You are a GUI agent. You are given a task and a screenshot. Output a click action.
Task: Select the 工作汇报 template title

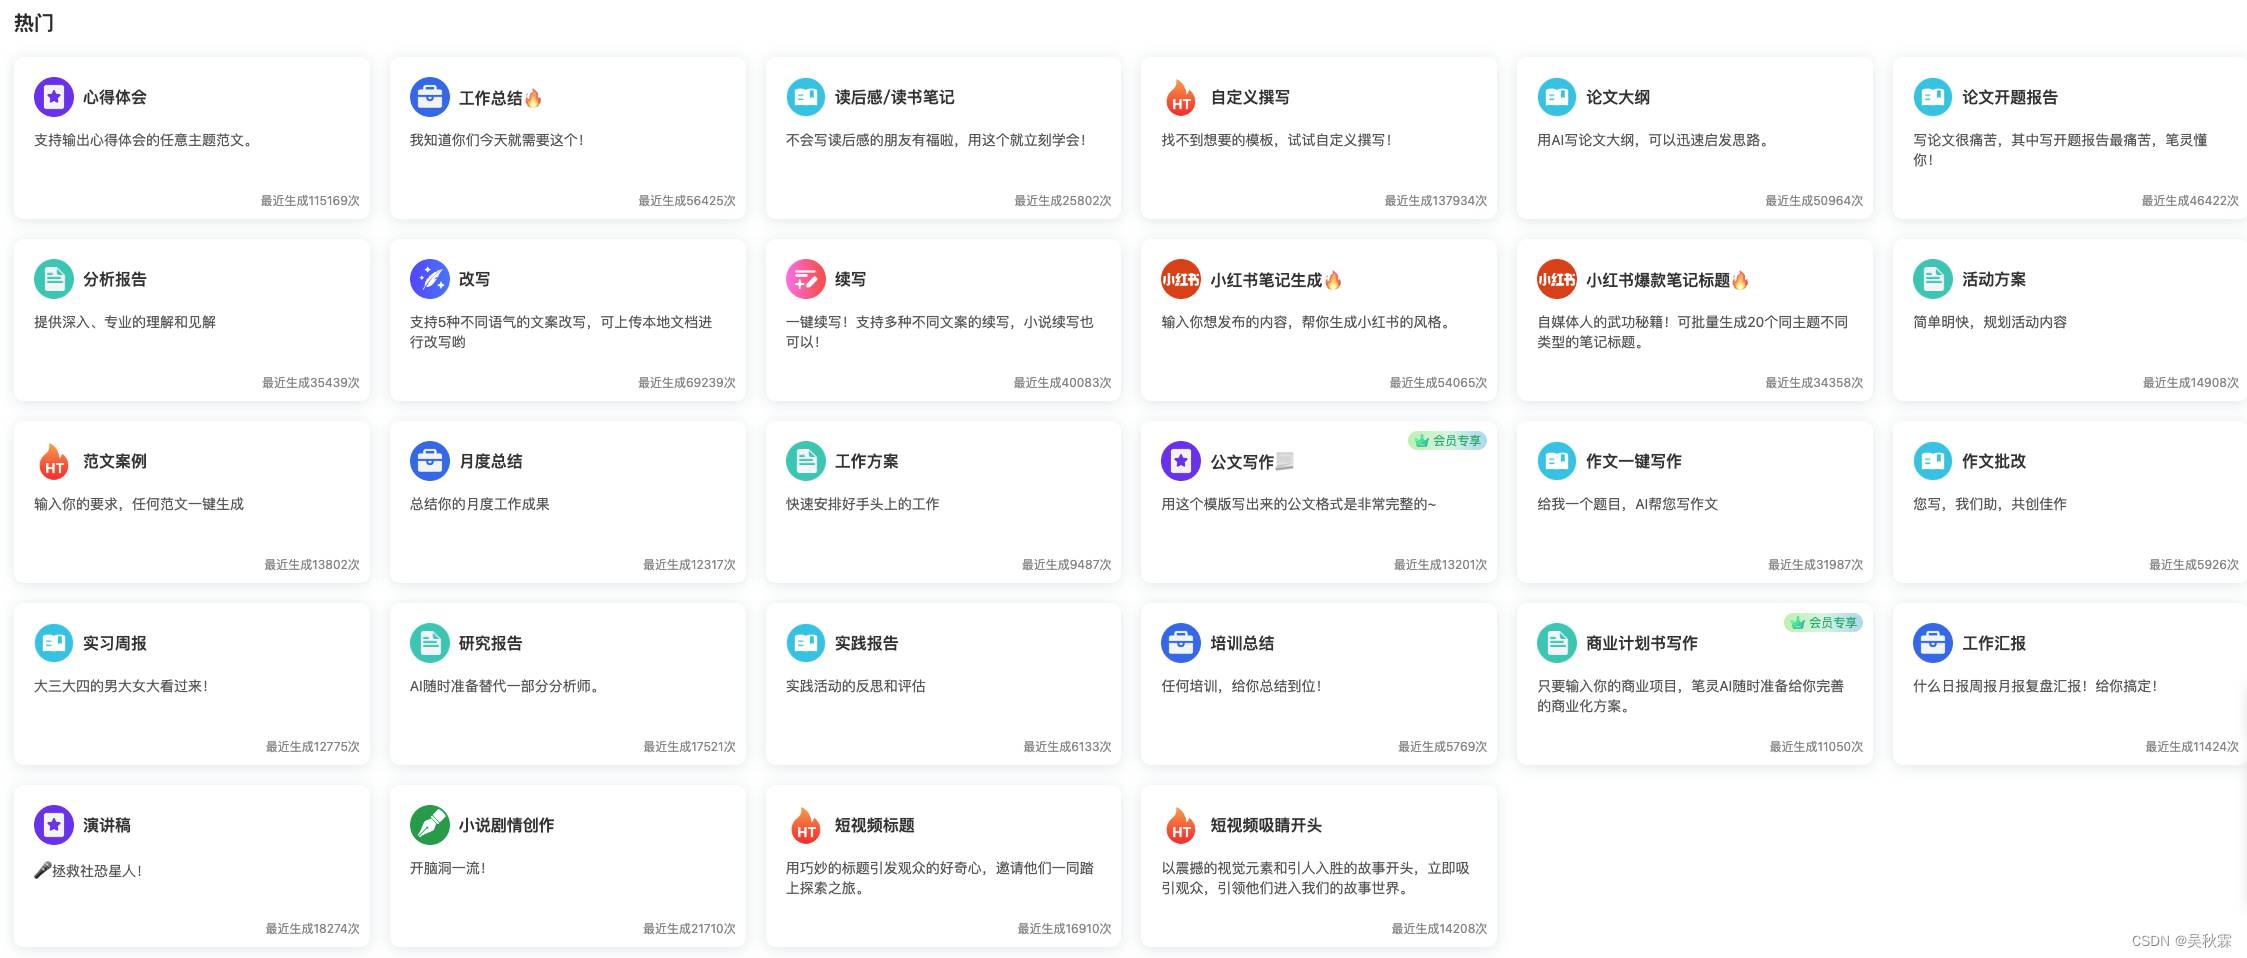(x=1993, y=643)
